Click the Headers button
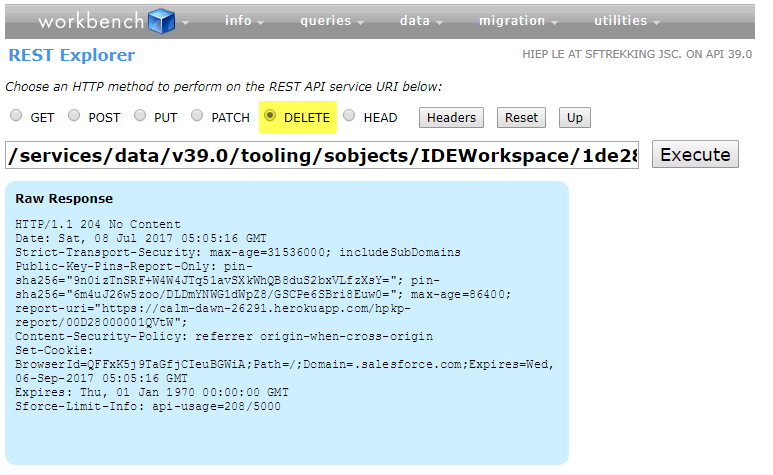 coord(451,117)
